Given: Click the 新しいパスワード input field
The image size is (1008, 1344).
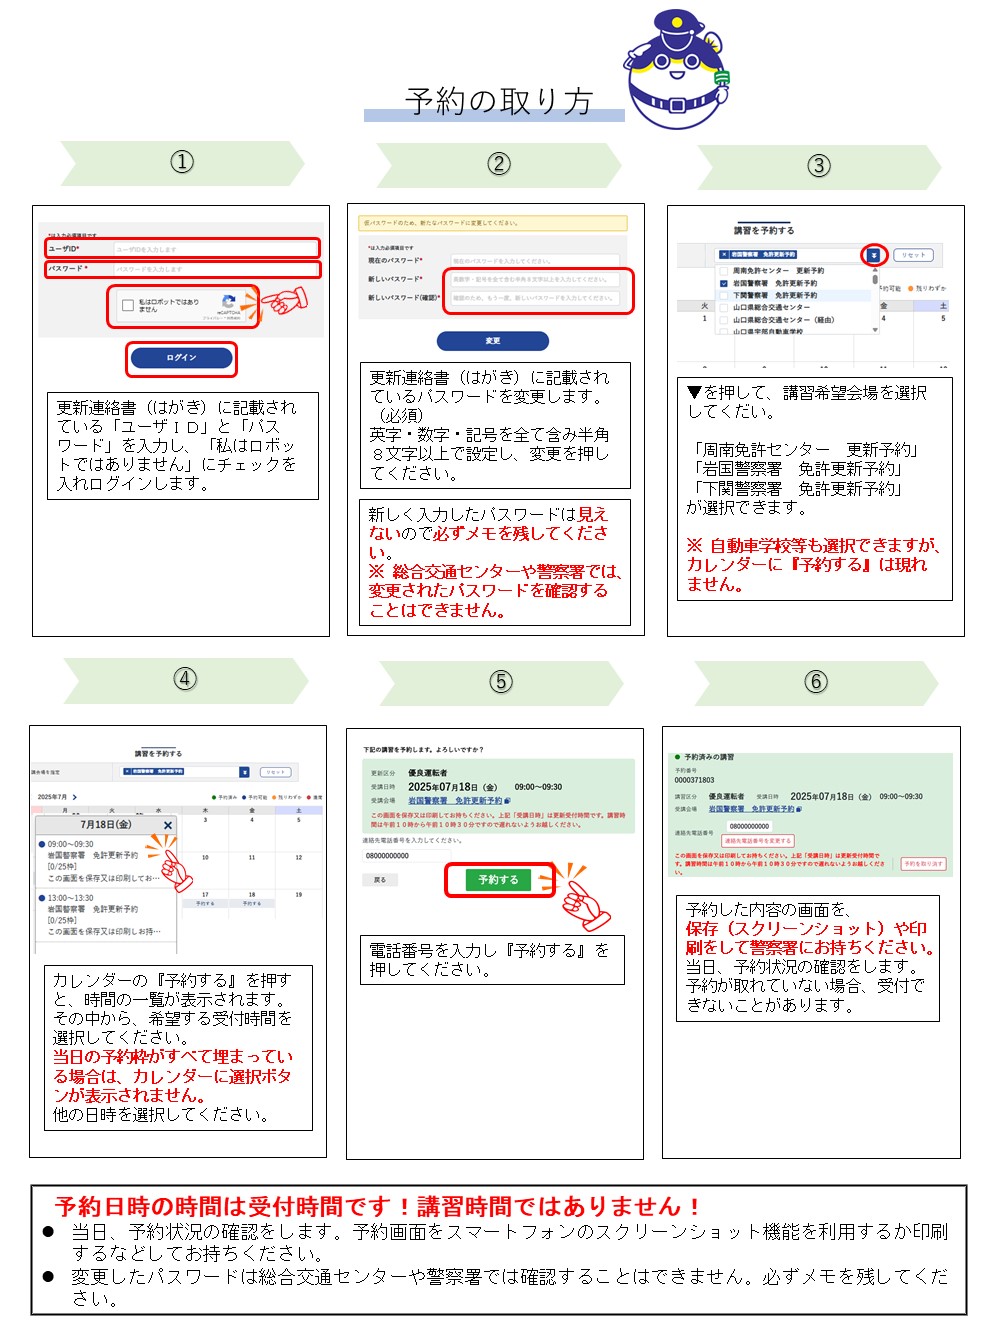Looking at the screenshot, I should click(x=536, y=279).
